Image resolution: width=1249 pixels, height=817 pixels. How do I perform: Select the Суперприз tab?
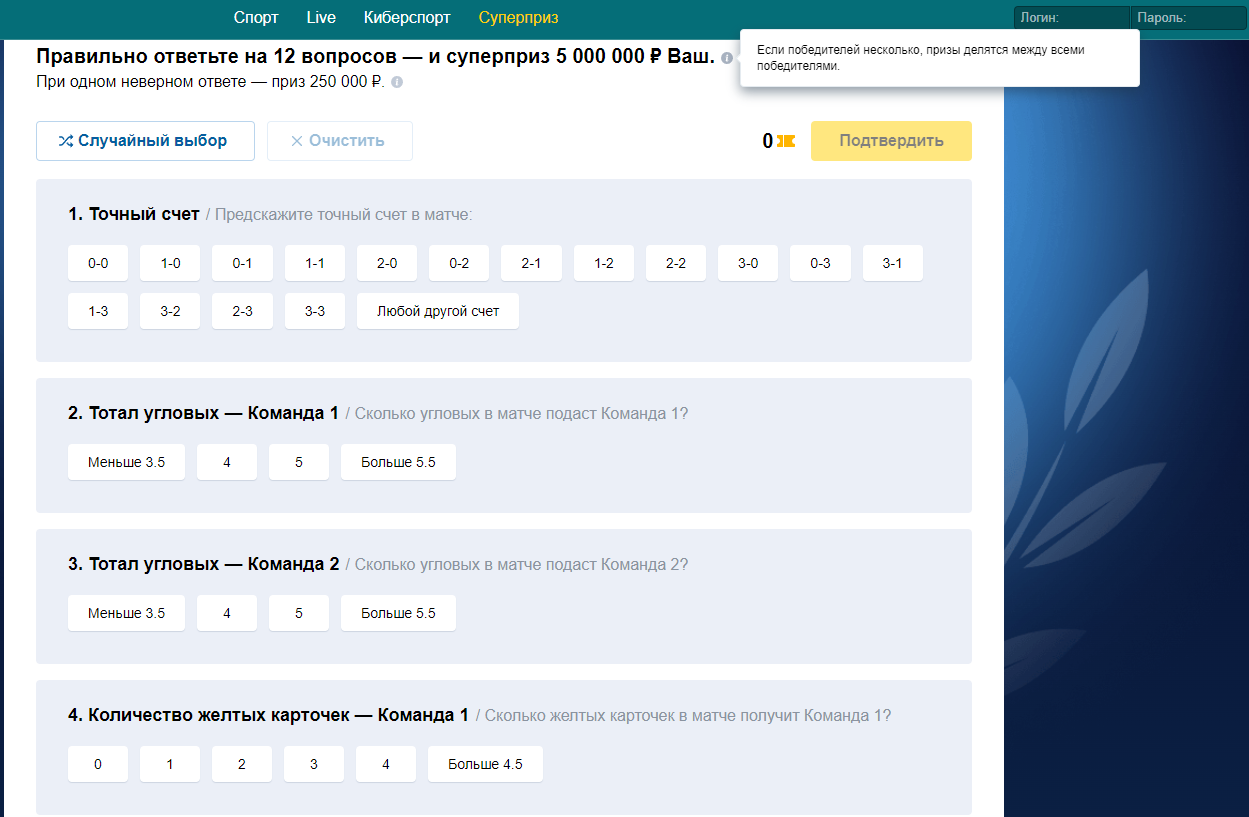(518, 18)
